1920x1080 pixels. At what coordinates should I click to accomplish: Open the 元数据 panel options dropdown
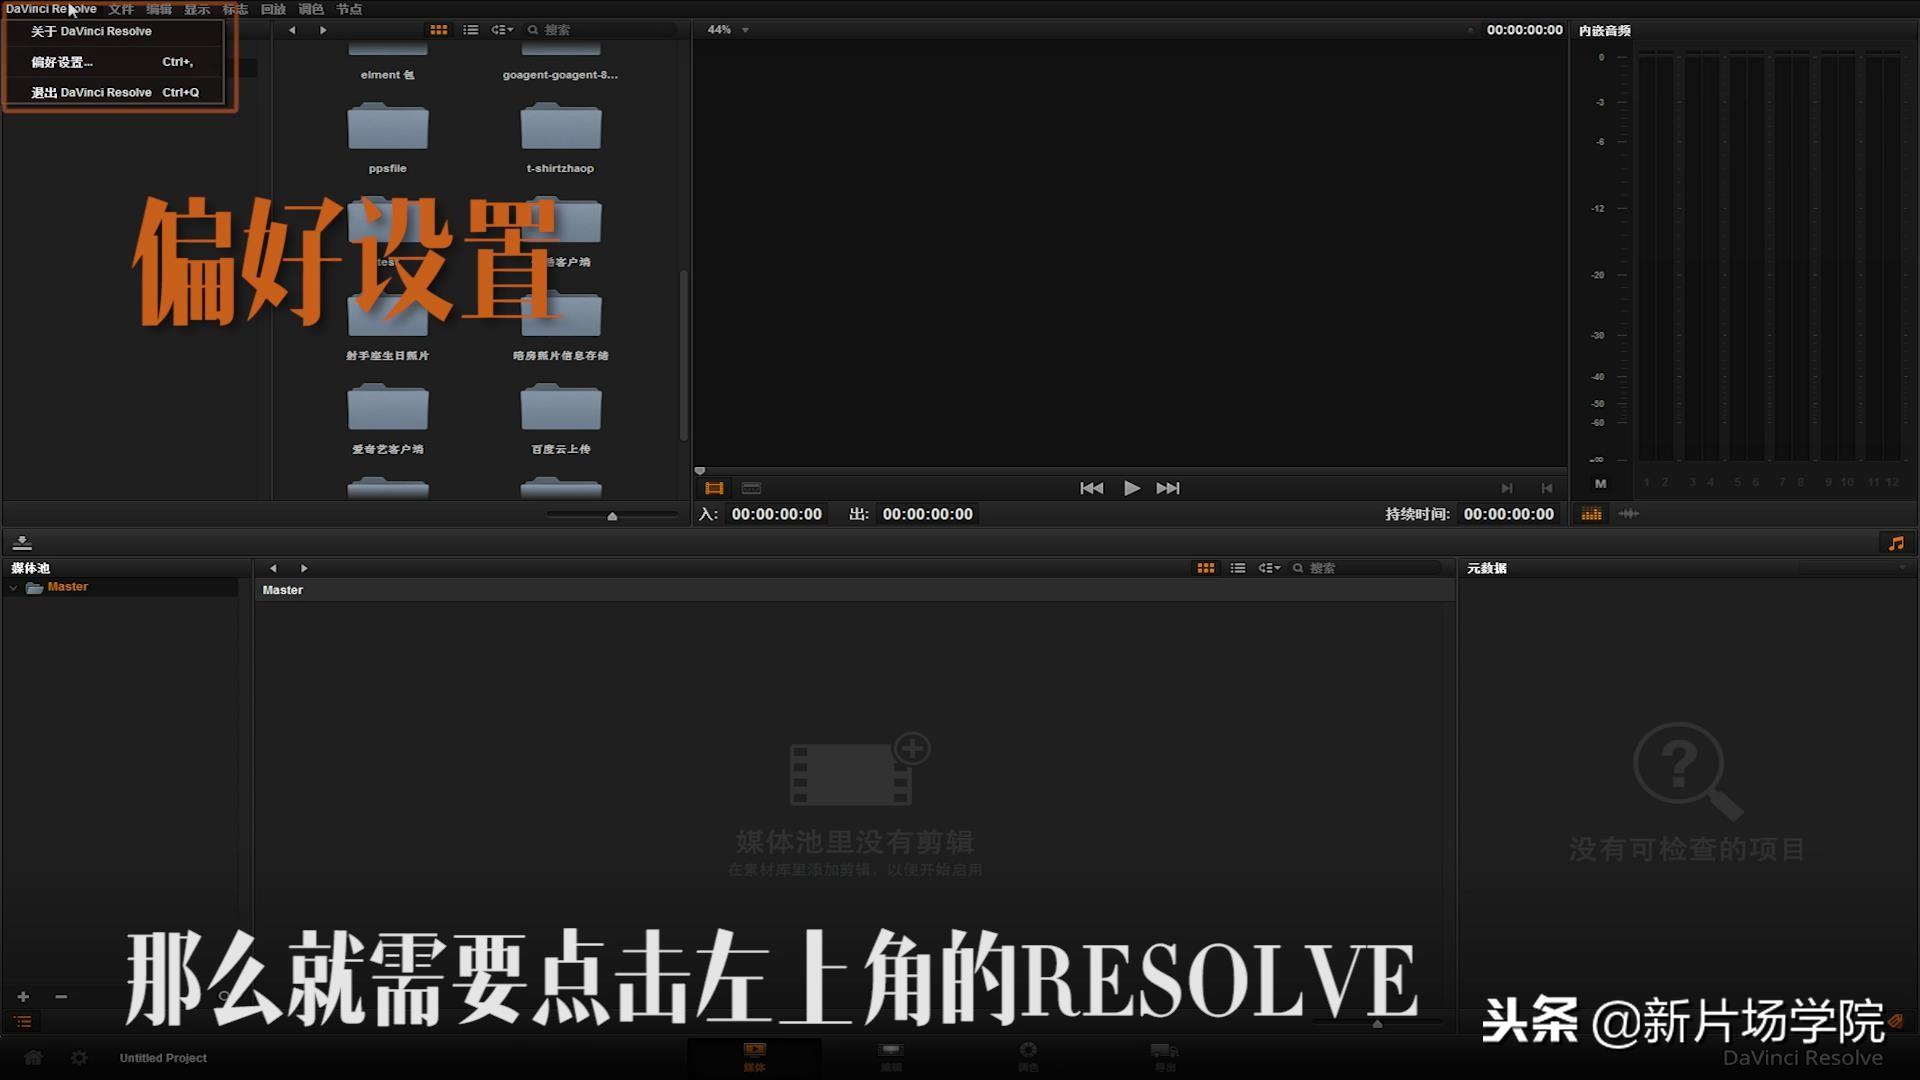pos(1902,568)
